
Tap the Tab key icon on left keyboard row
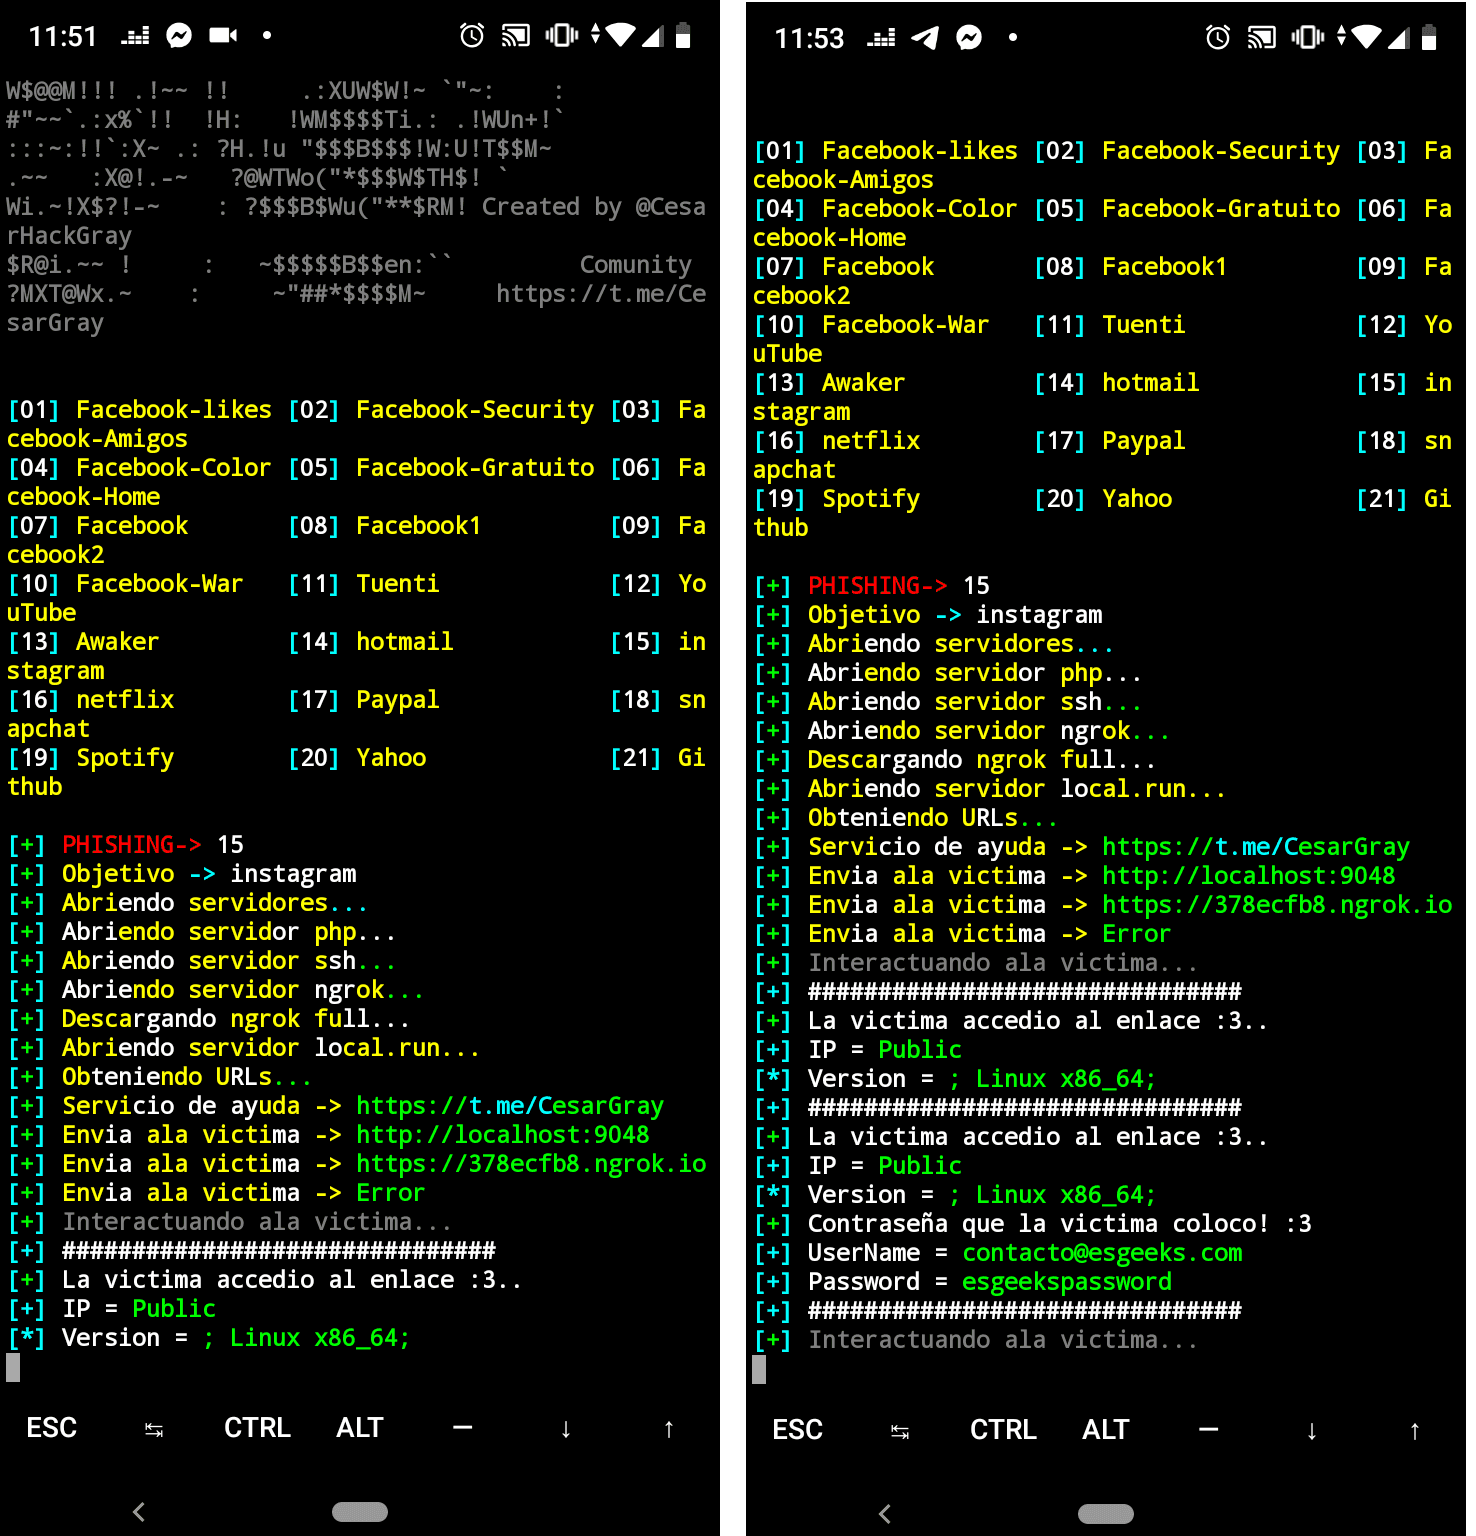tap(154, 1430)
